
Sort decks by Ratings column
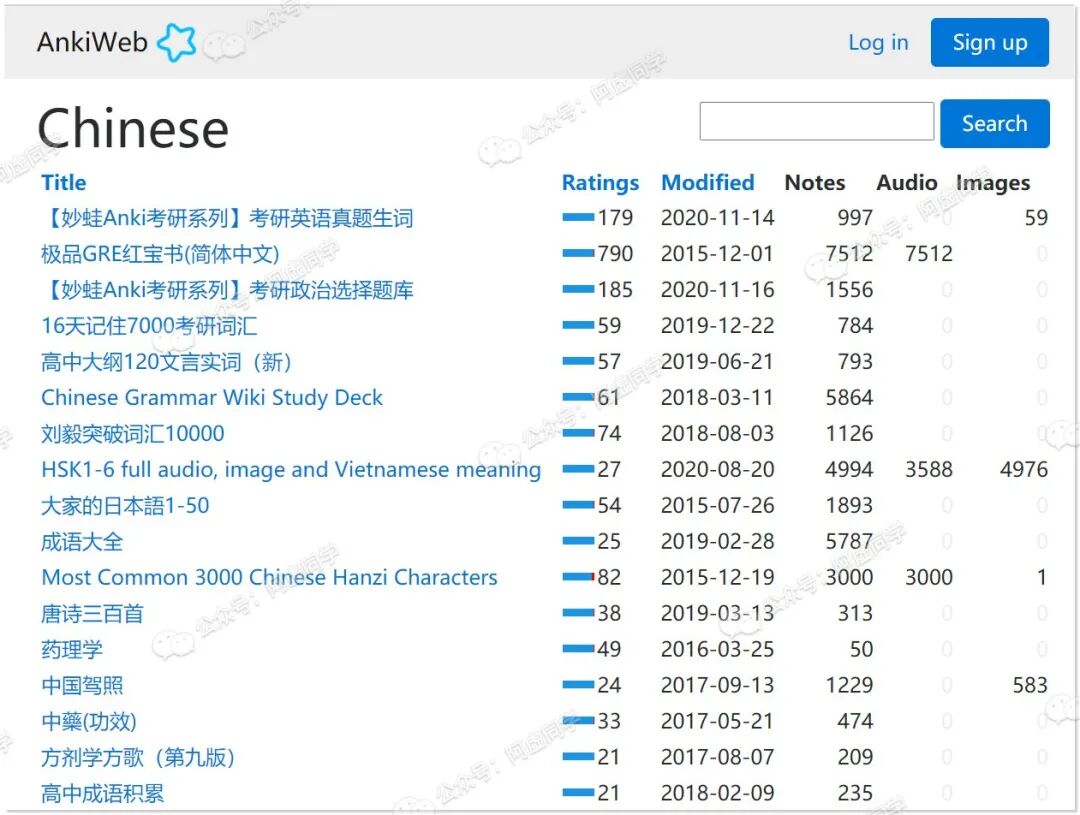[600, 183]
